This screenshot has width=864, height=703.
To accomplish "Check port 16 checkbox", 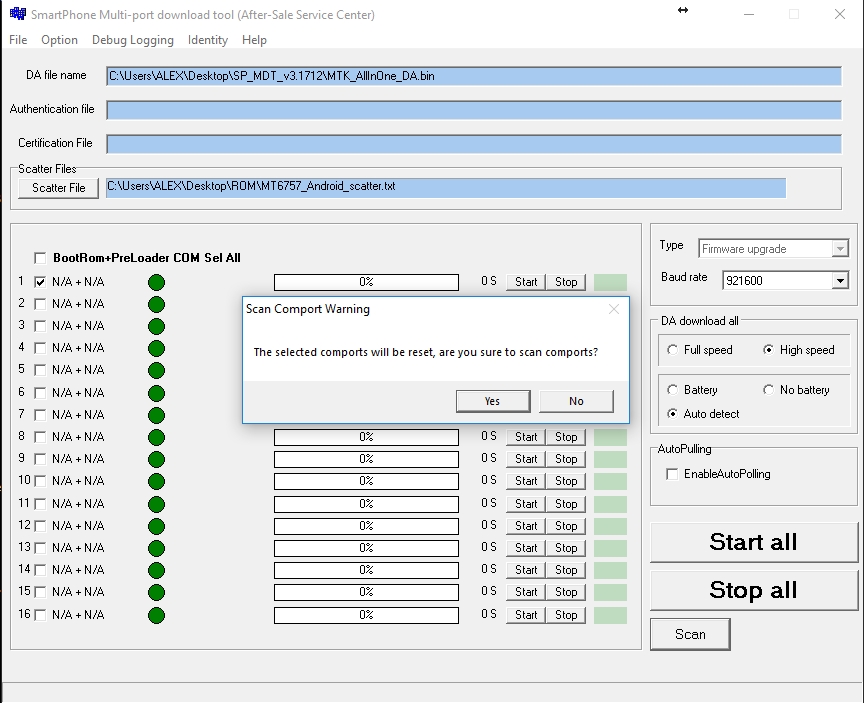I will (40, 615).
